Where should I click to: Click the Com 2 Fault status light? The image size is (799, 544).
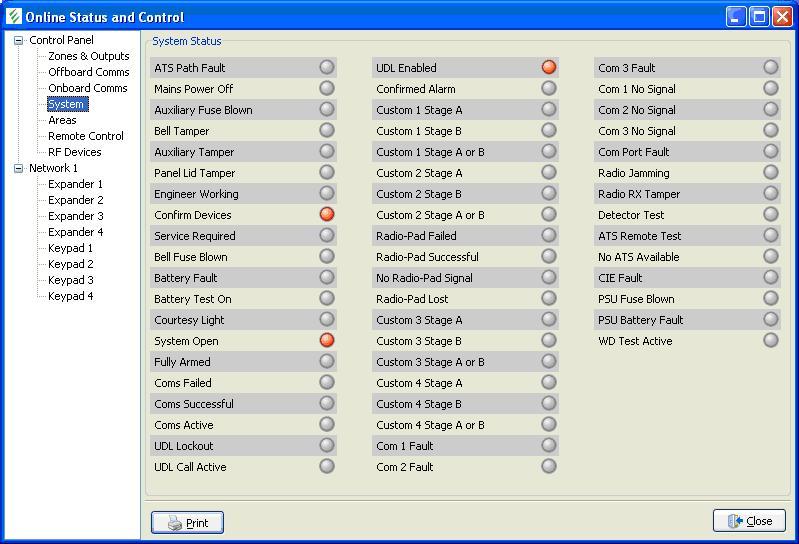click(548, 466)
